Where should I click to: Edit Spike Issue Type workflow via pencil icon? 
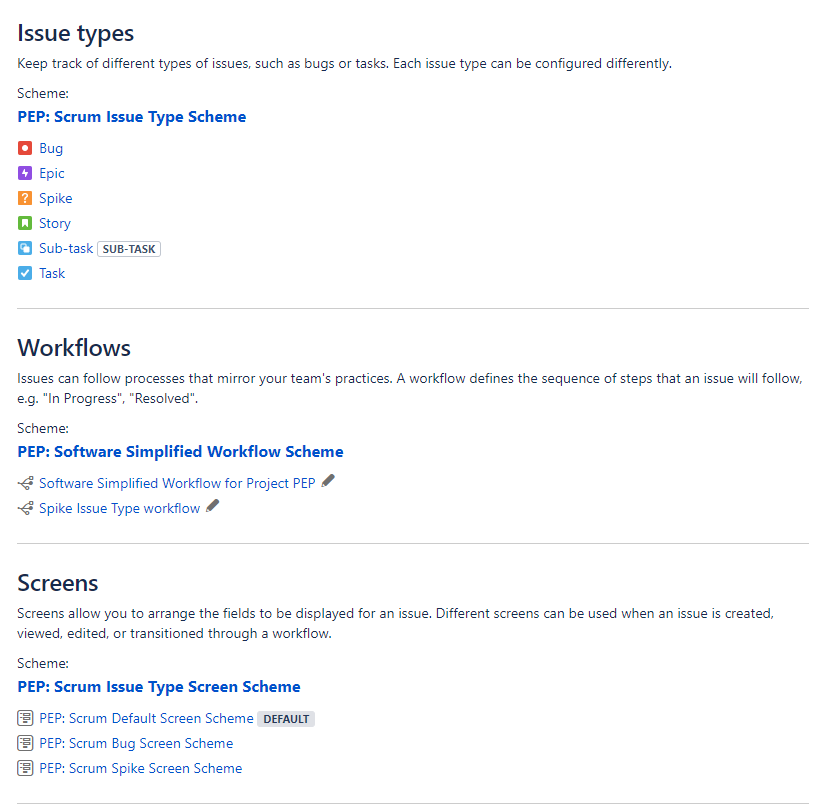(211, 506)
